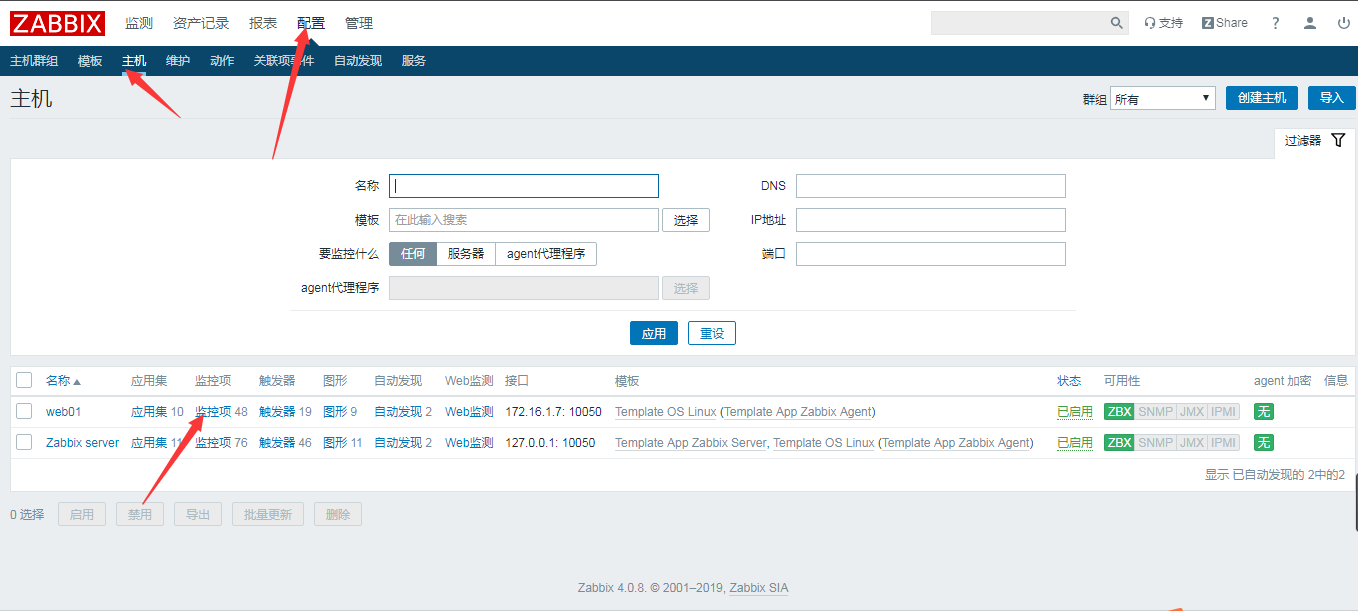Open the 报表 menu
Screen dimensions: 1358x611
coord(263,23)
